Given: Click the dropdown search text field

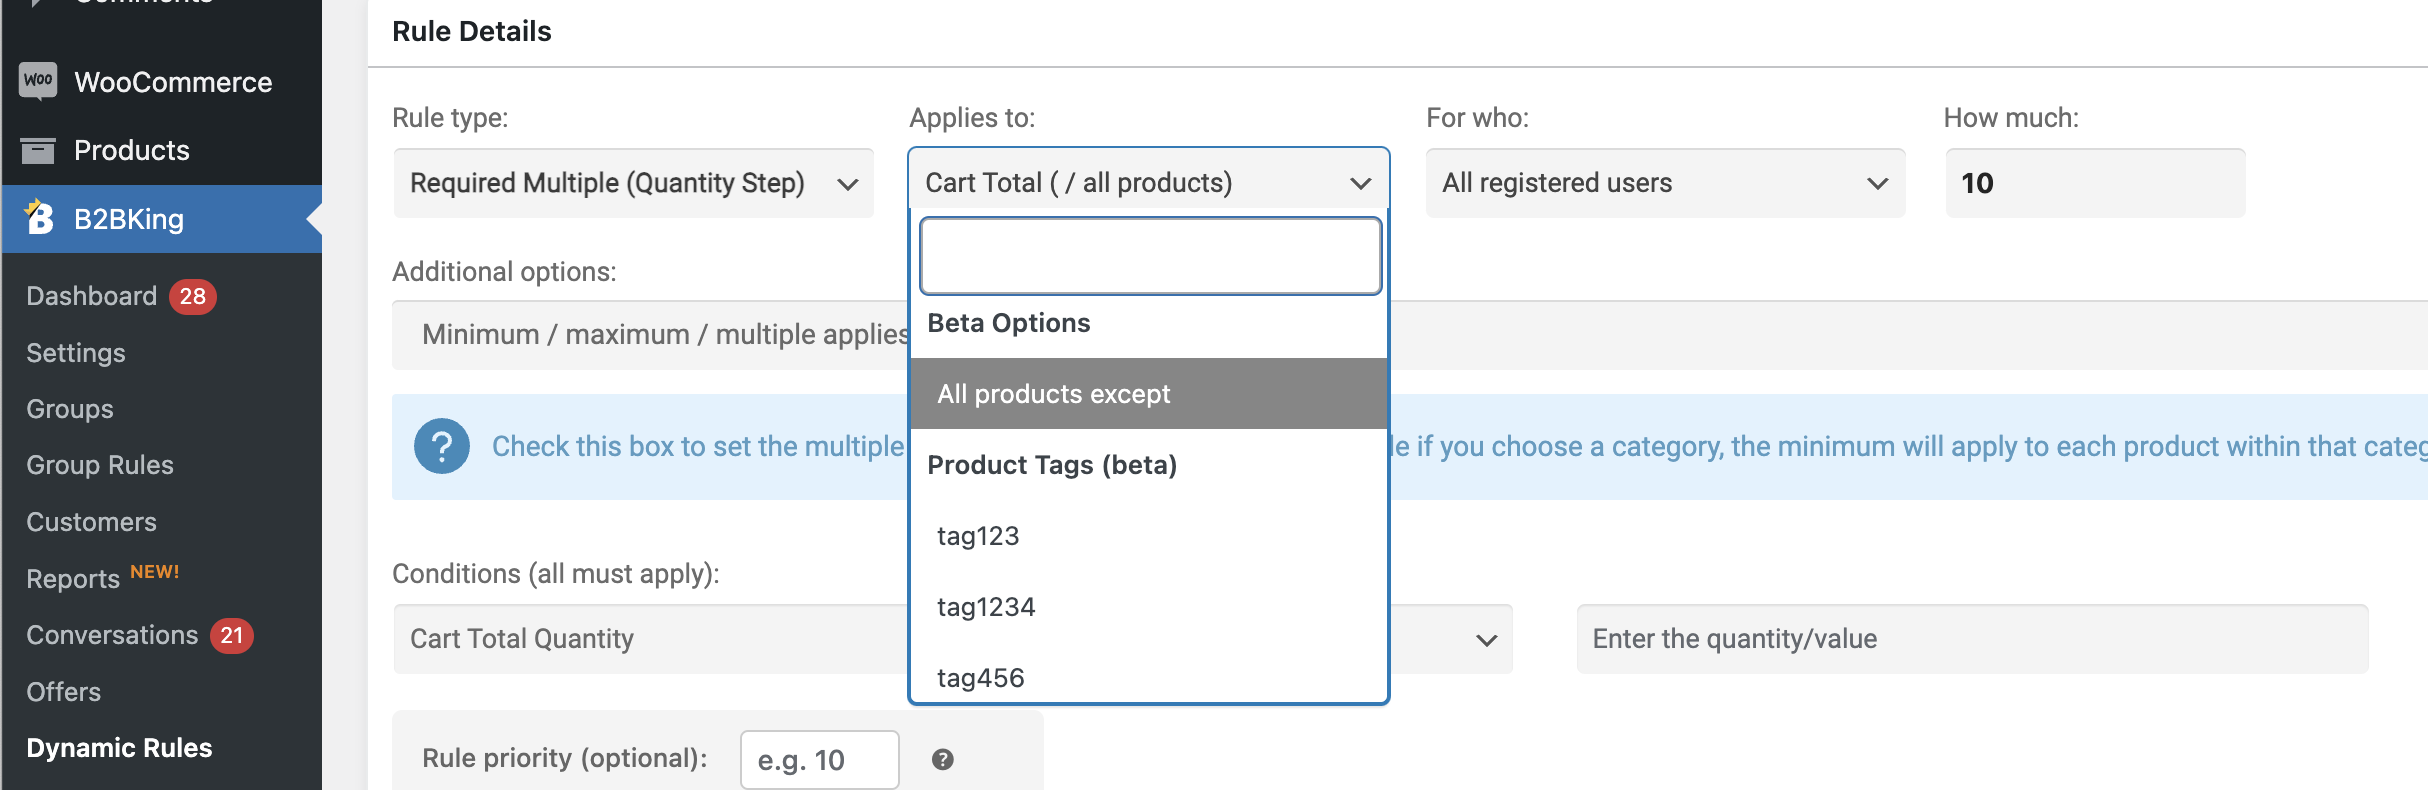Looking at the screenshot, I should [1150, 256].
